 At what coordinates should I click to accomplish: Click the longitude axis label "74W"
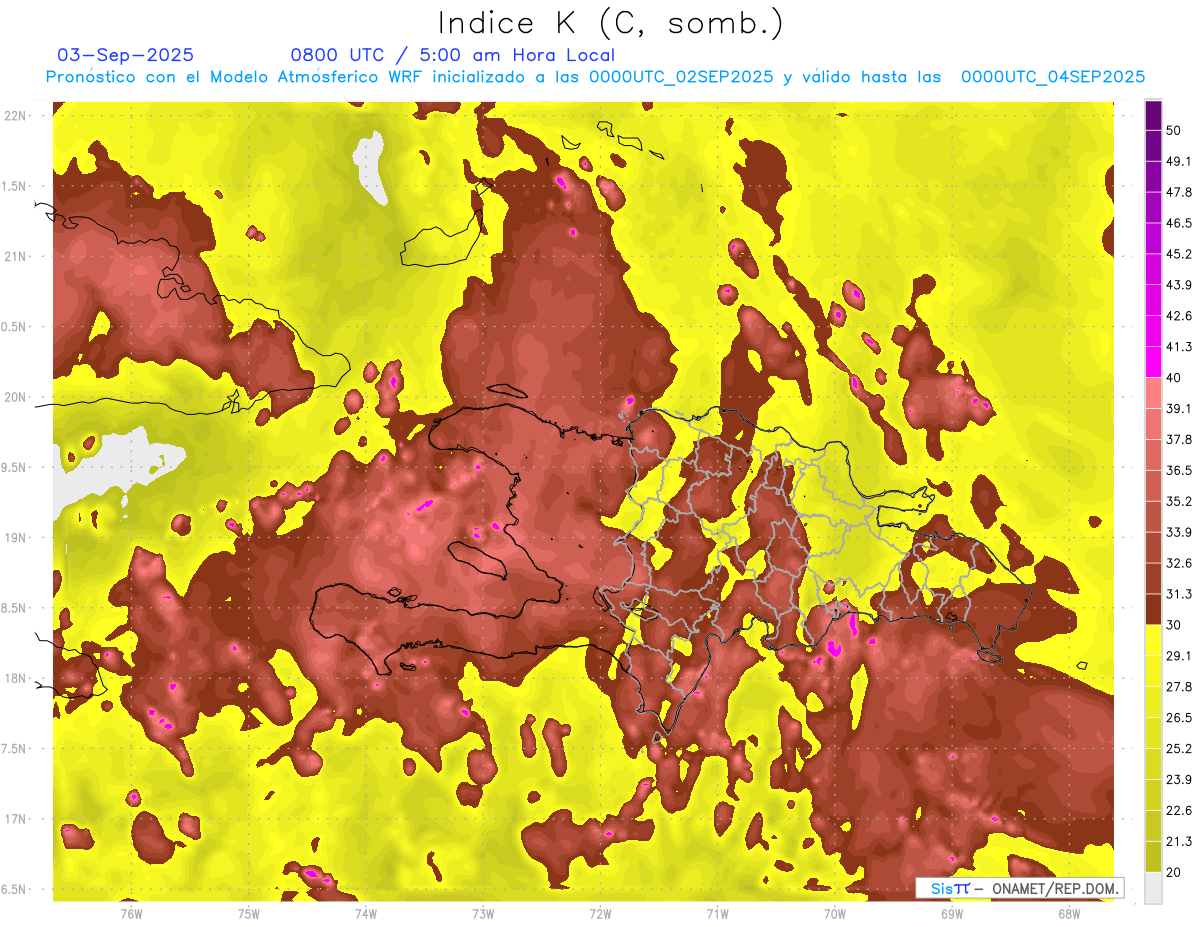(366, 913)
